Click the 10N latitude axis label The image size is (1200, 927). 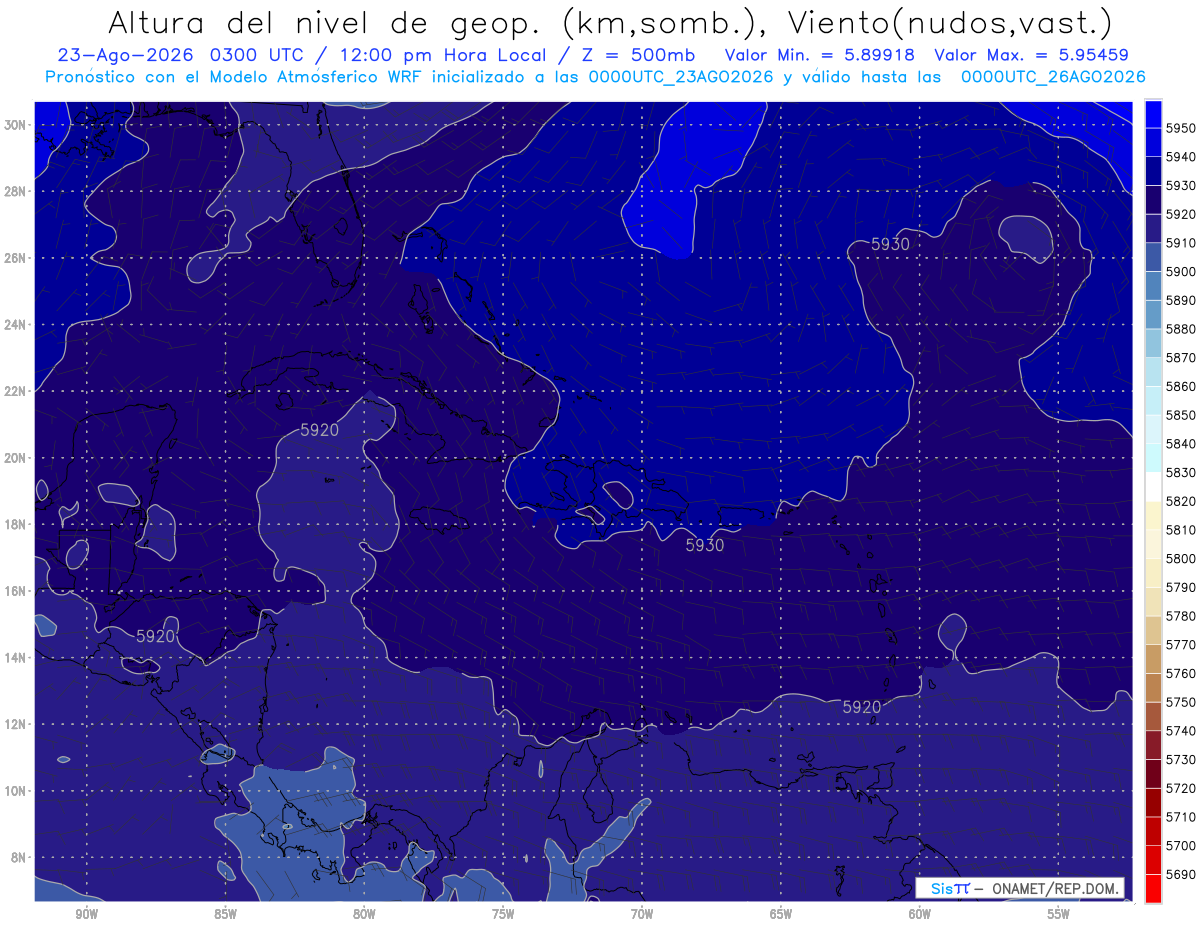click(x=16, y=791)
